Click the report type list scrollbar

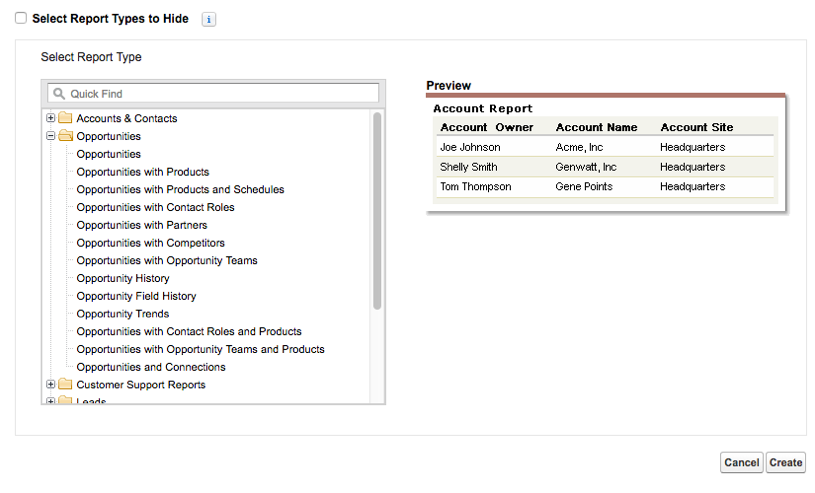coord(377,210)
